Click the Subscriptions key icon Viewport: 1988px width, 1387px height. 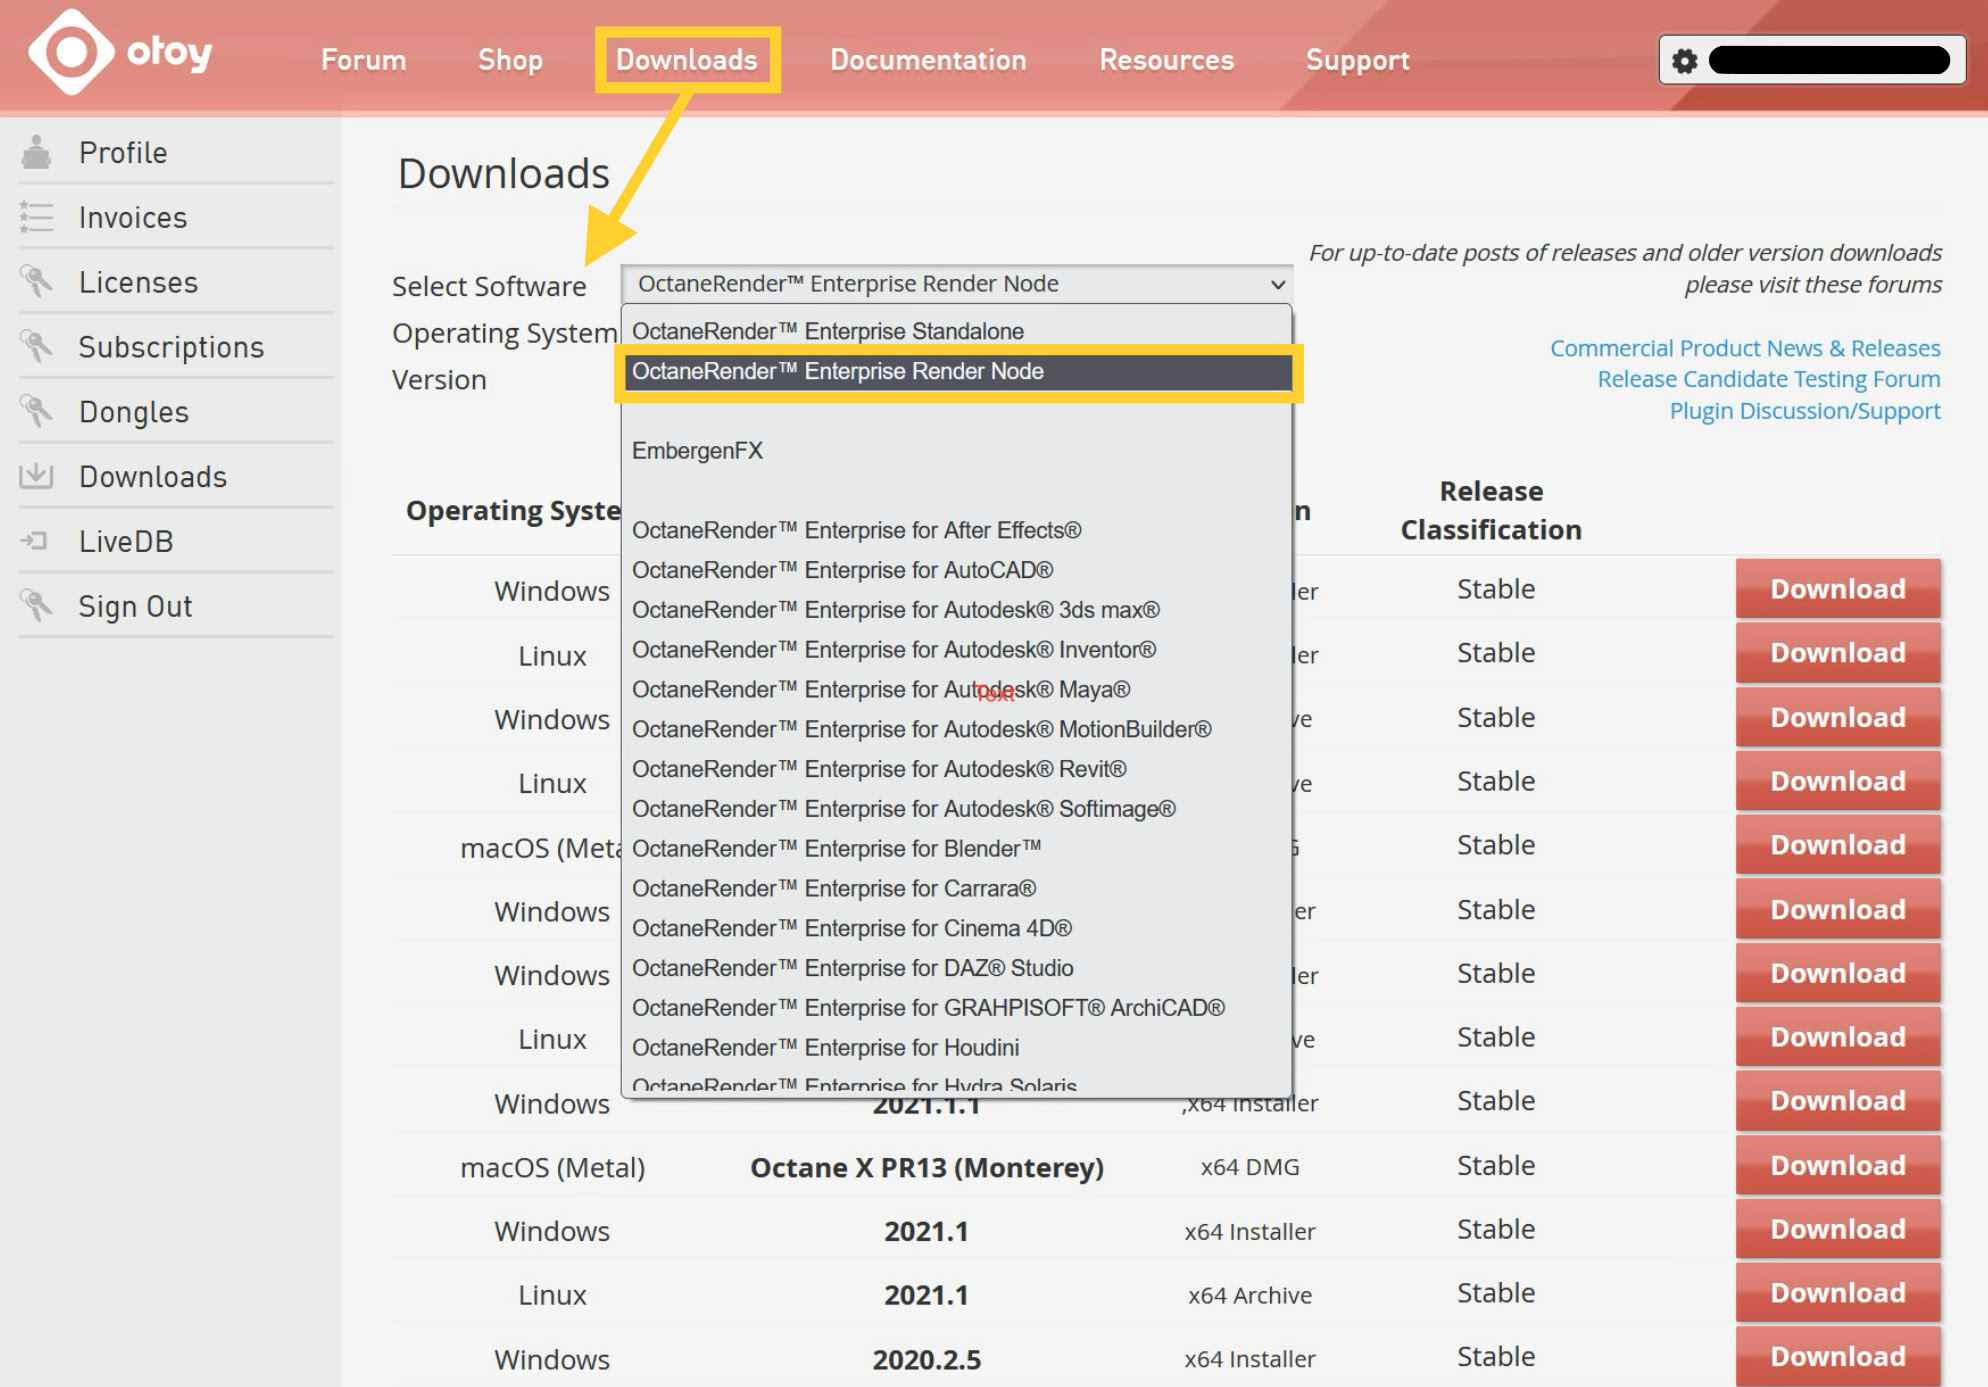[36, 347]
